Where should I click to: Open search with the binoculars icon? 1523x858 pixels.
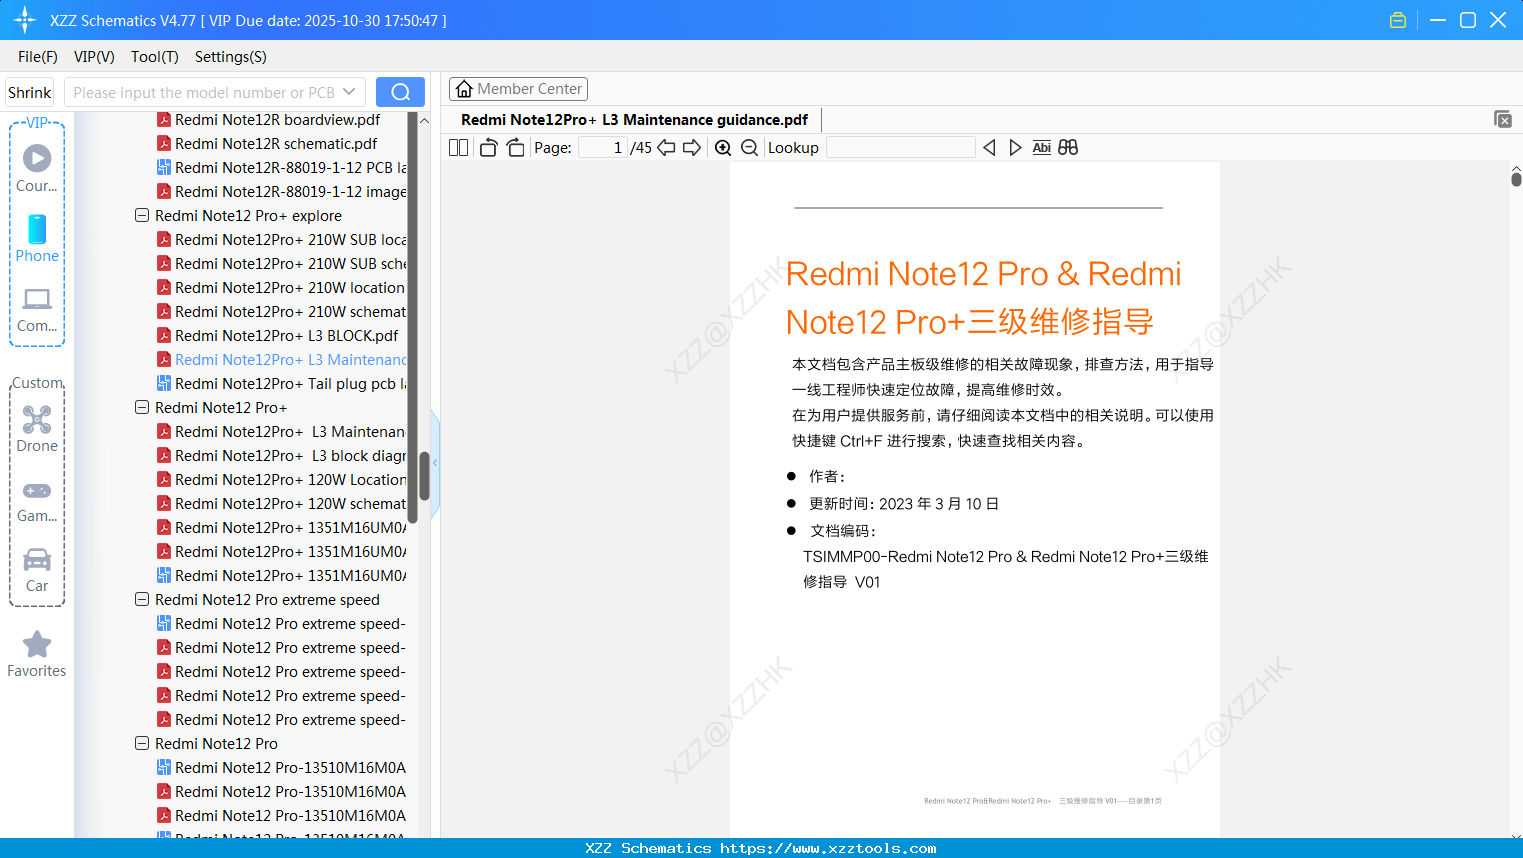pos(1067,147)
